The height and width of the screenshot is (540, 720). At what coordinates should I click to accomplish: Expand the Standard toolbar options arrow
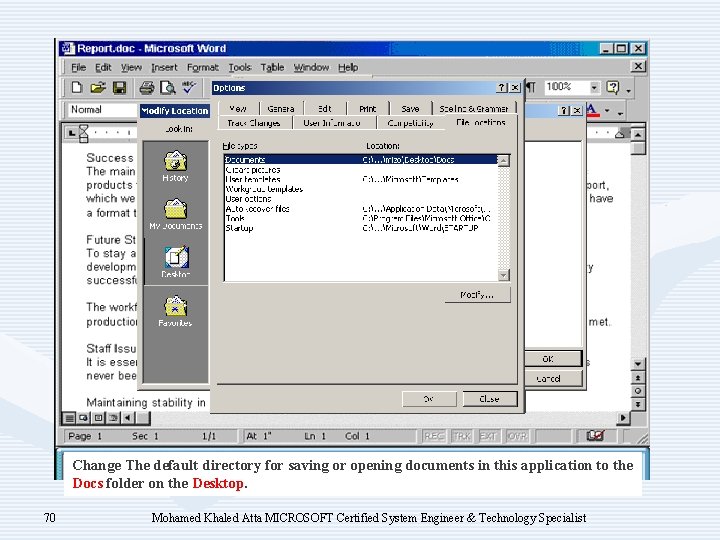coord(628,90)
